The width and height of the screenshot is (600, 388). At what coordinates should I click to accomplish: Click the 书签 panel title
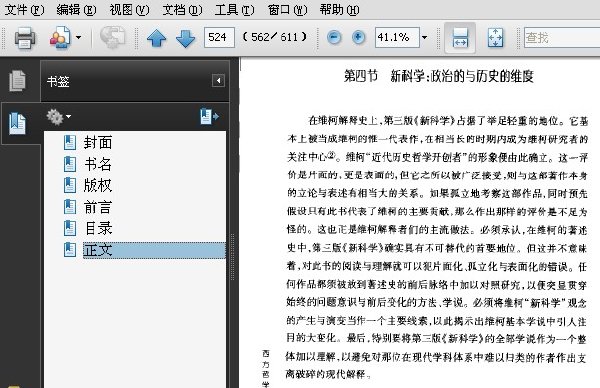58,81
